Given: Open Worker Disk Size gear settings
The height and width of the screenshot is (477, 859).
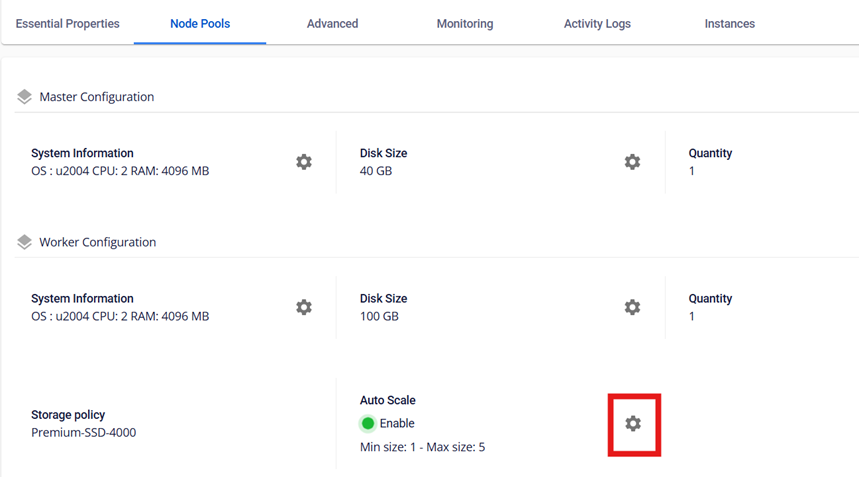Looking at the screenshot, I should click(632, 307).
